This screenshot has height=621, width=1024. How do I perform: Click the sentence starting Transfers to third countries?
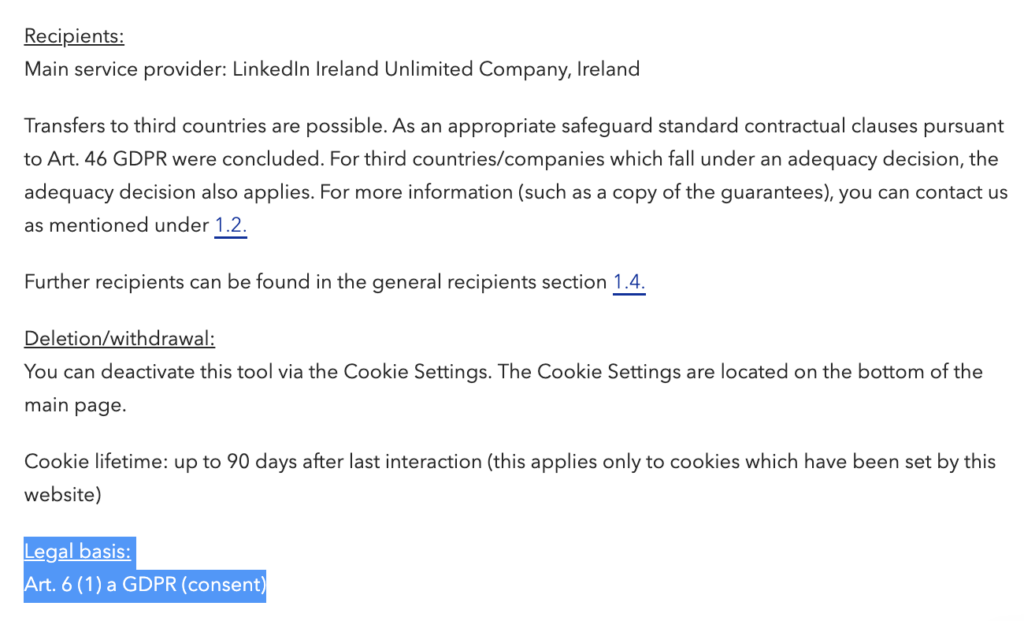coord(206,126)
